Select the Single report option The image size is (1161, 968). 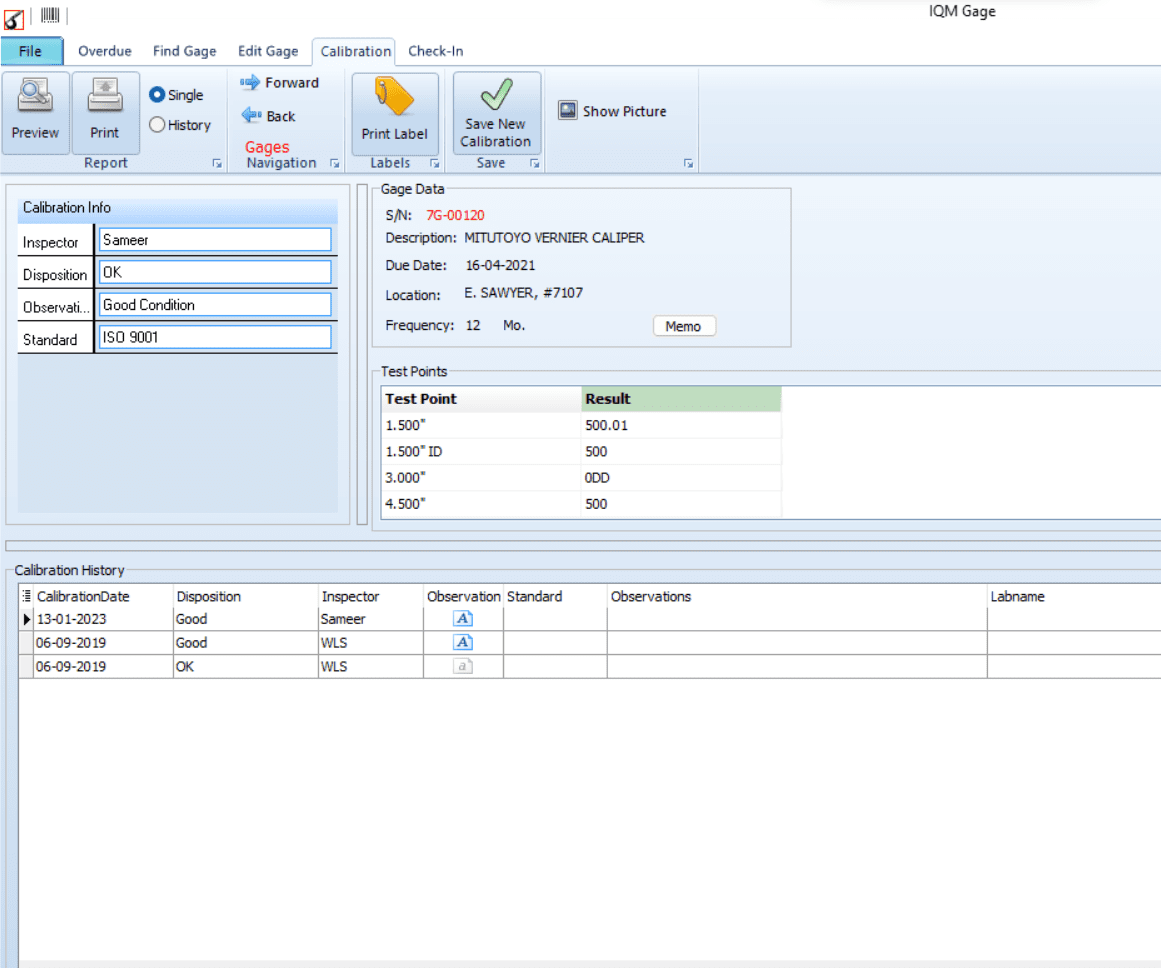(176, 95)
